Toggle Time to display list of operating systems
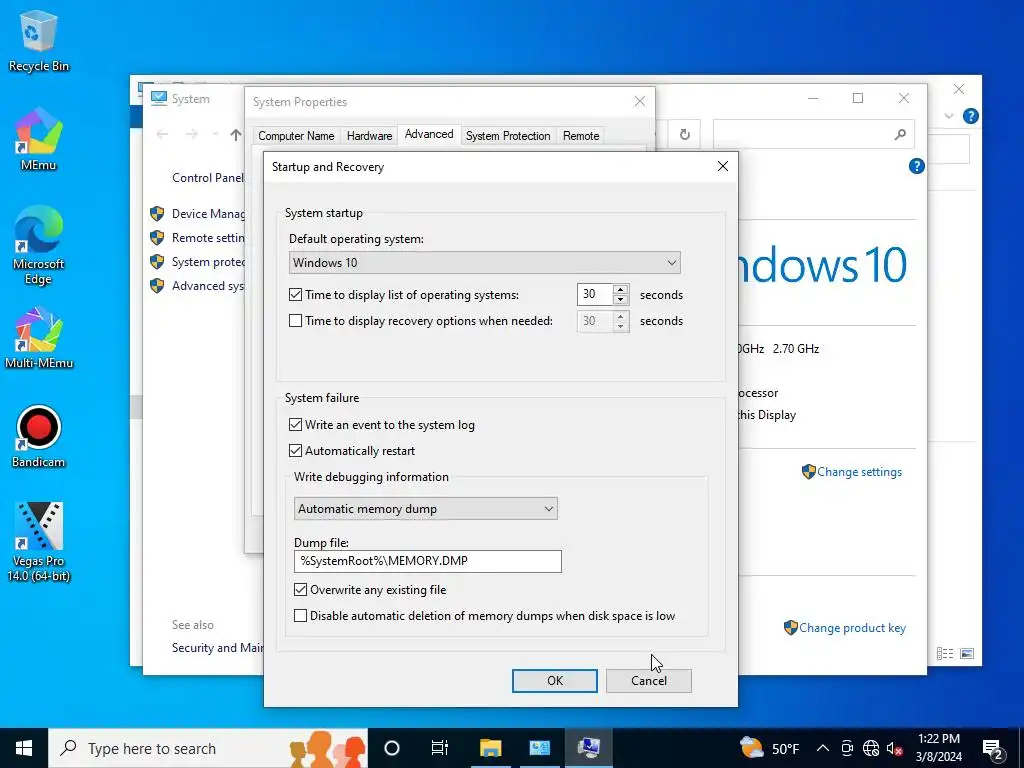 pos(295,295)
